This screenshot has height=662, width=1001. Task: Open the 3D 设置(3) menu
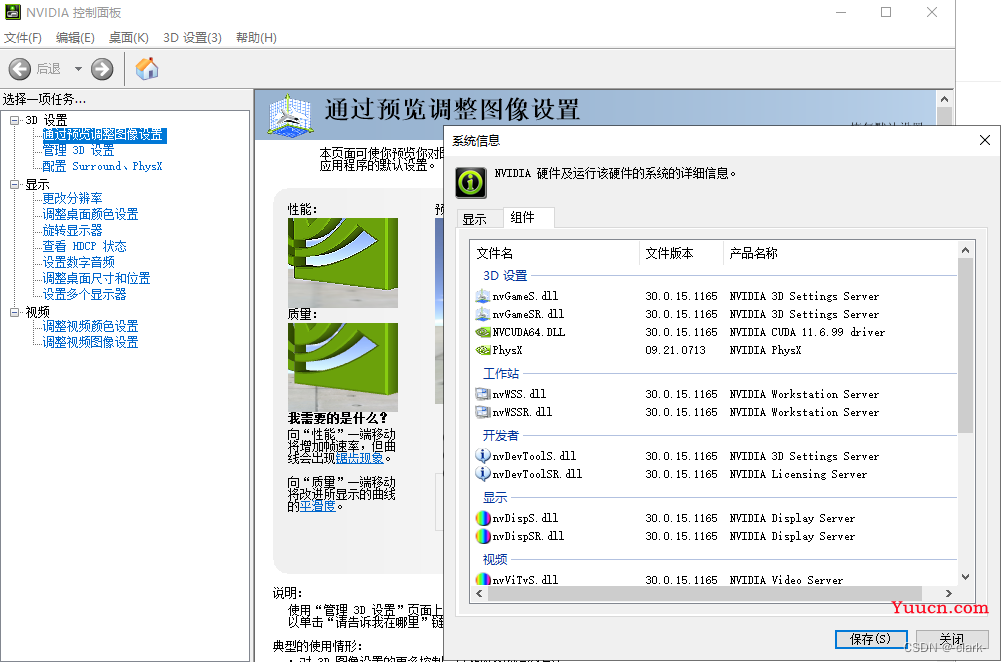(x=192, y=38)
